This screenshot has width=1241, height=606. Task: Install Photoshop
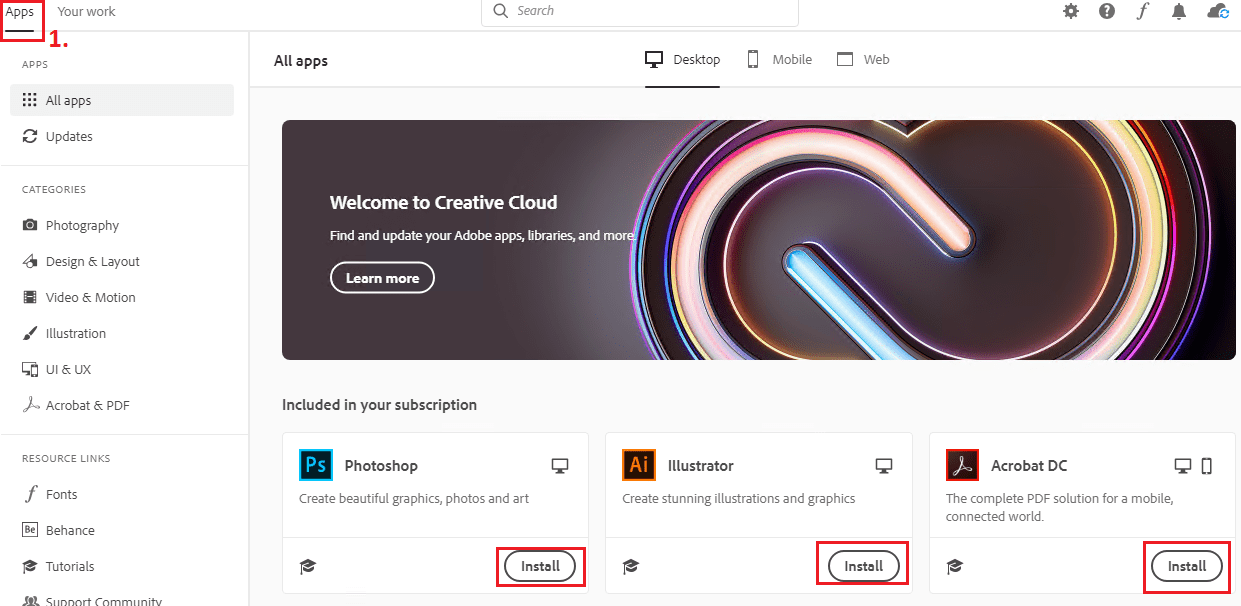click(x=540, y=566)
